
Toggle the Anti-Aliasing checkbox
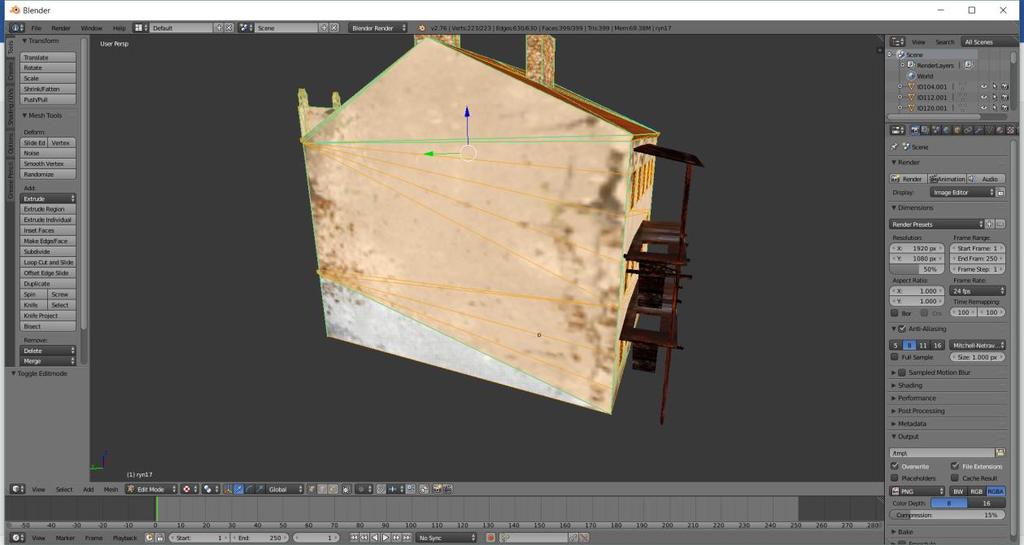pyautogui.click(x=902, y=329)
